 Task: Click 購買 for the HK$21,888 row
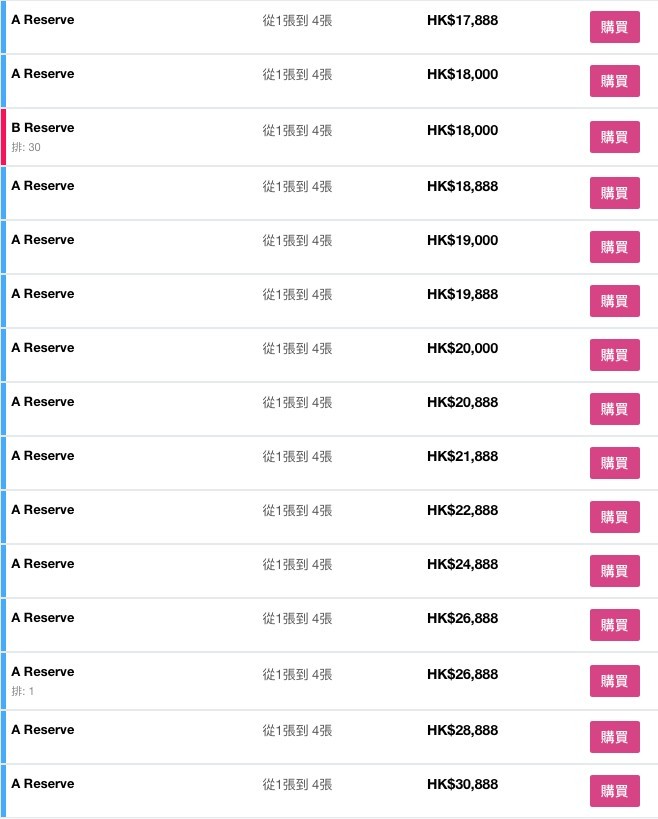point(614,463)
